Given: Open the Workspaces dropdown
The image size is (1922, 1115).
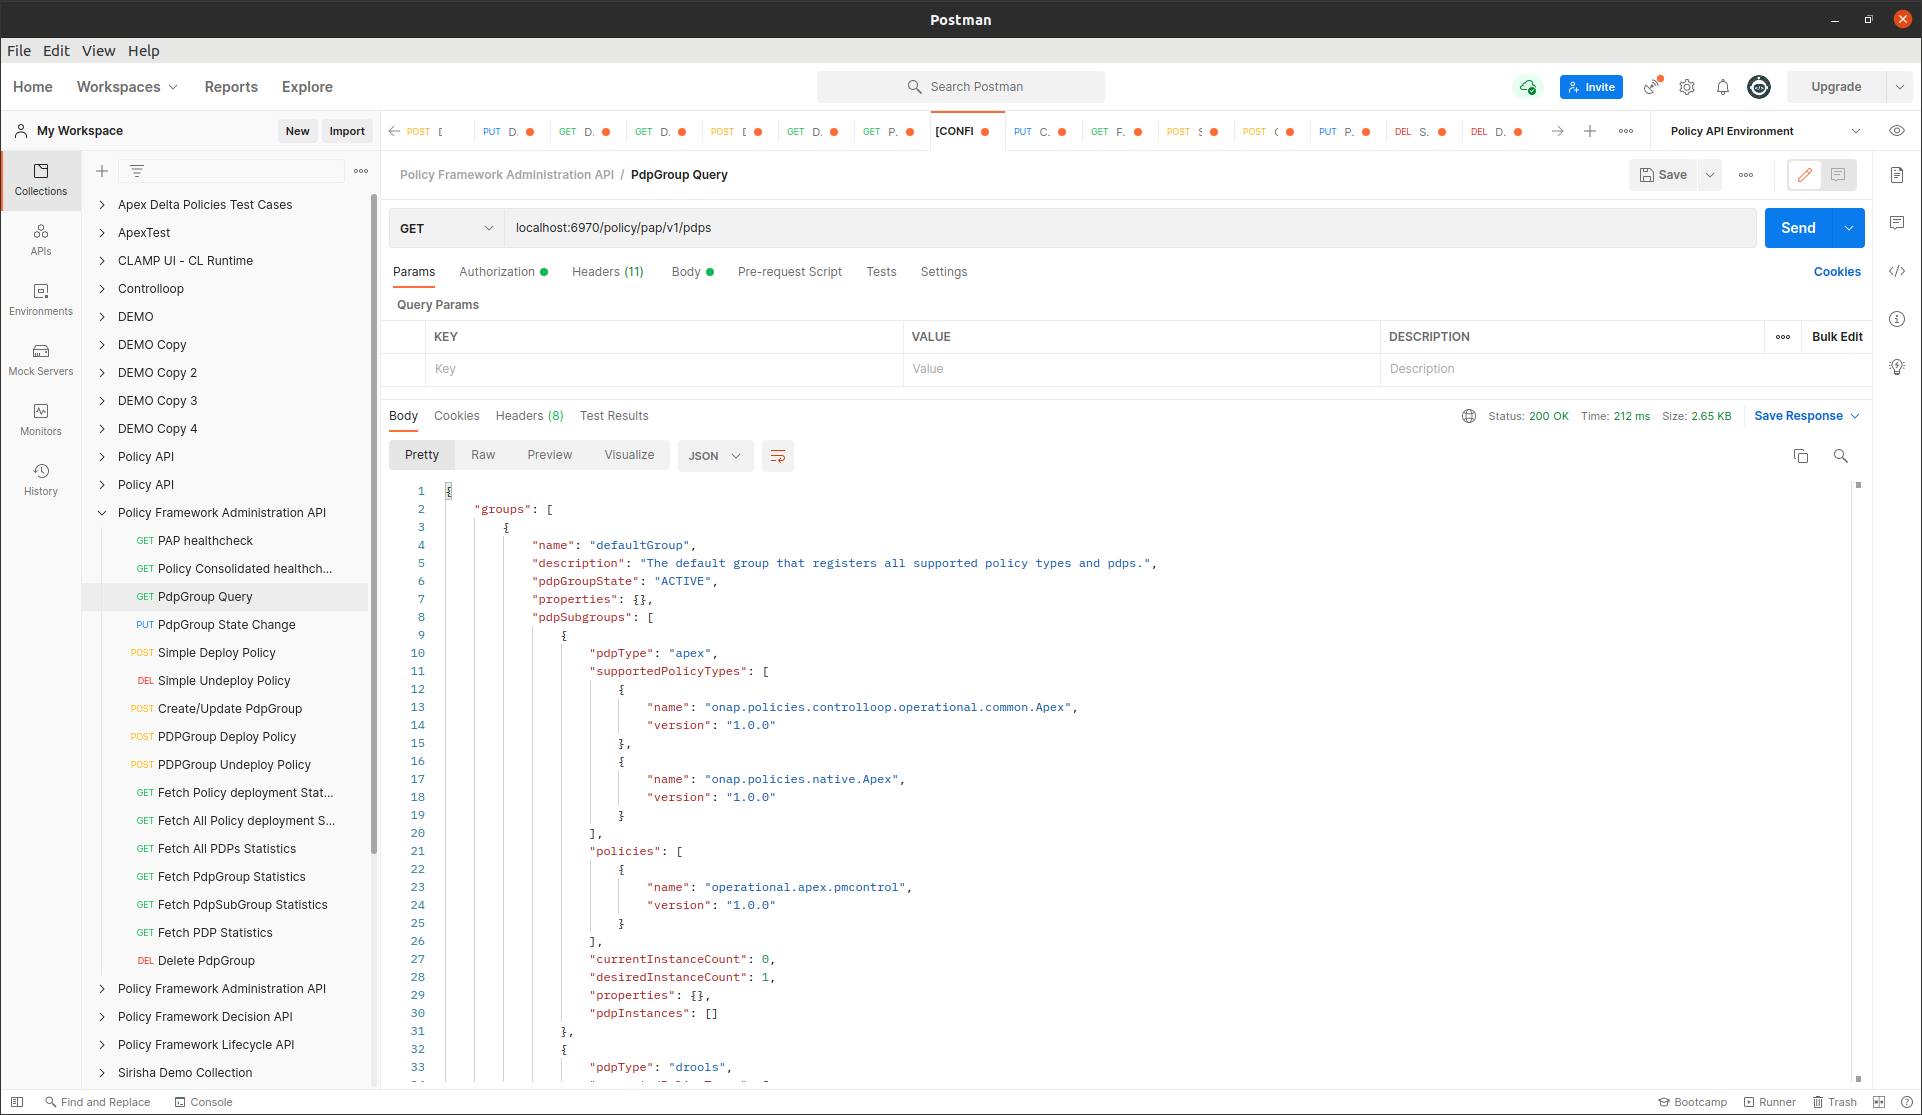Looking at the screenshot, I should 127,87.
